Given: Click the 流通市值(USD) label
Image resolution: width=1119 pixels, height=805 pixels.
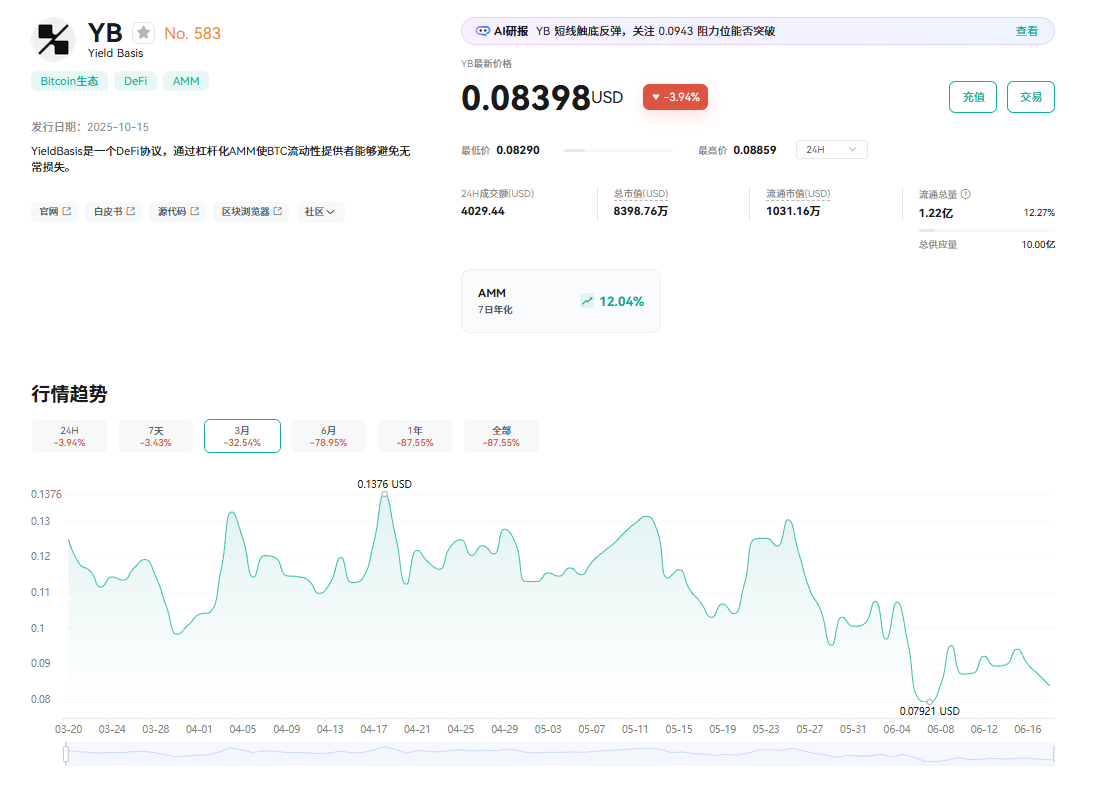Looking at the screenshot, I should 798,194.
